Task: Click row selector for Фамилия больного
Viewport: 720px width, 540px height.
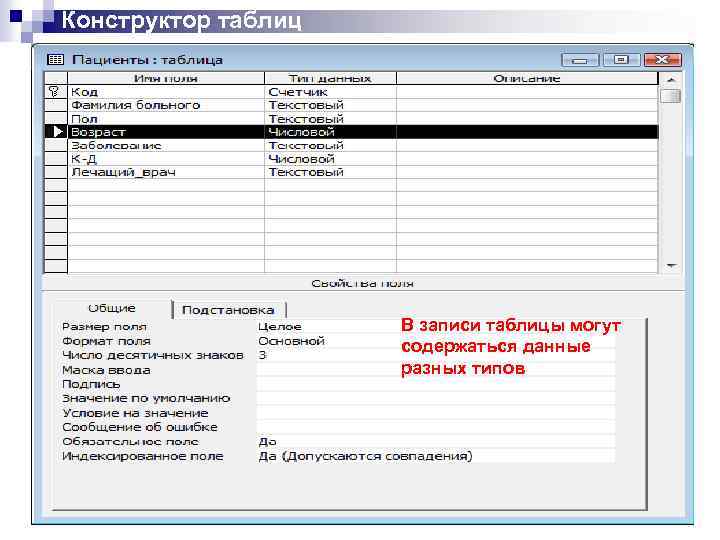Action: [x=56, y=105]
